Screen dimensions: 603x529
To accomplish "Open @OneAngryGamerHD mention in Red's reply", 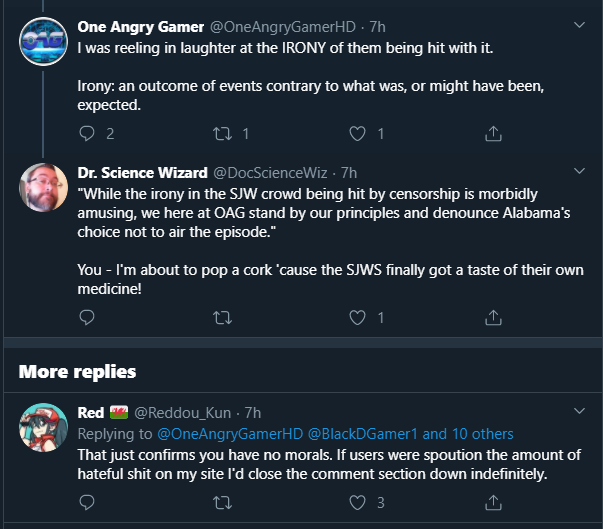I will [230, 434].
